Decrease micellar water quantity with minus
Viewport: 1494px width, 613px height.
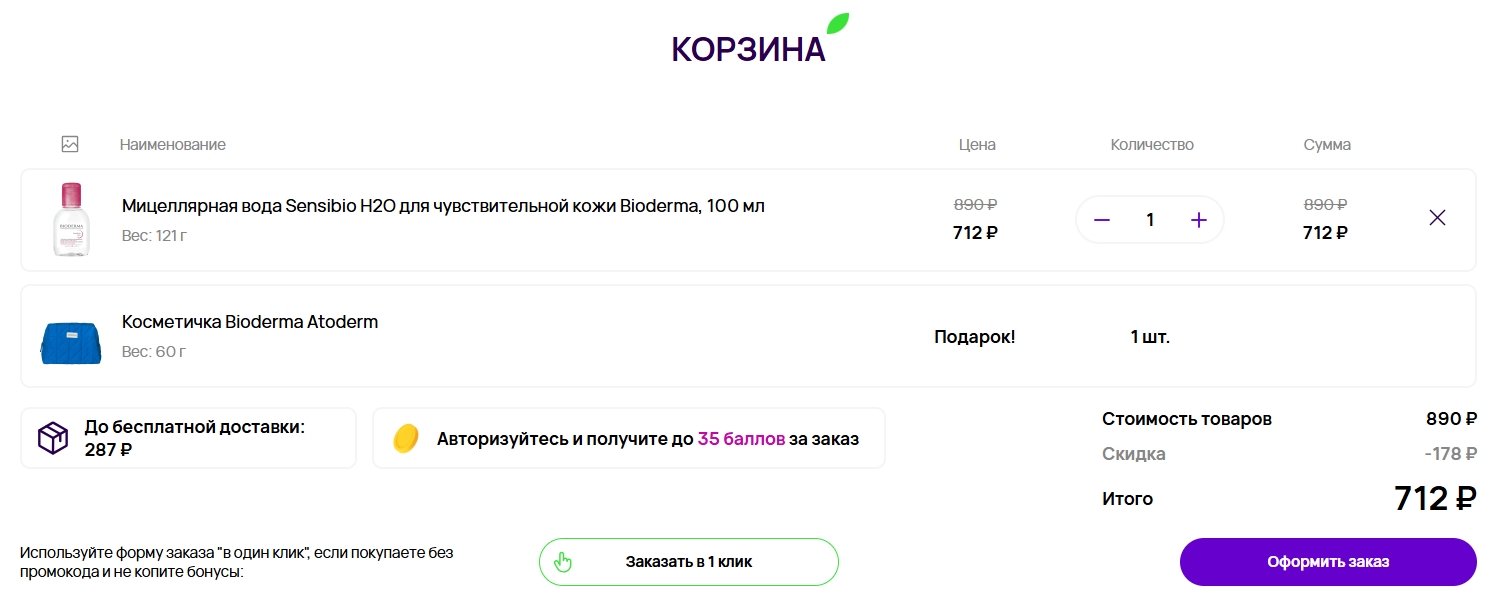point(1102,220)
